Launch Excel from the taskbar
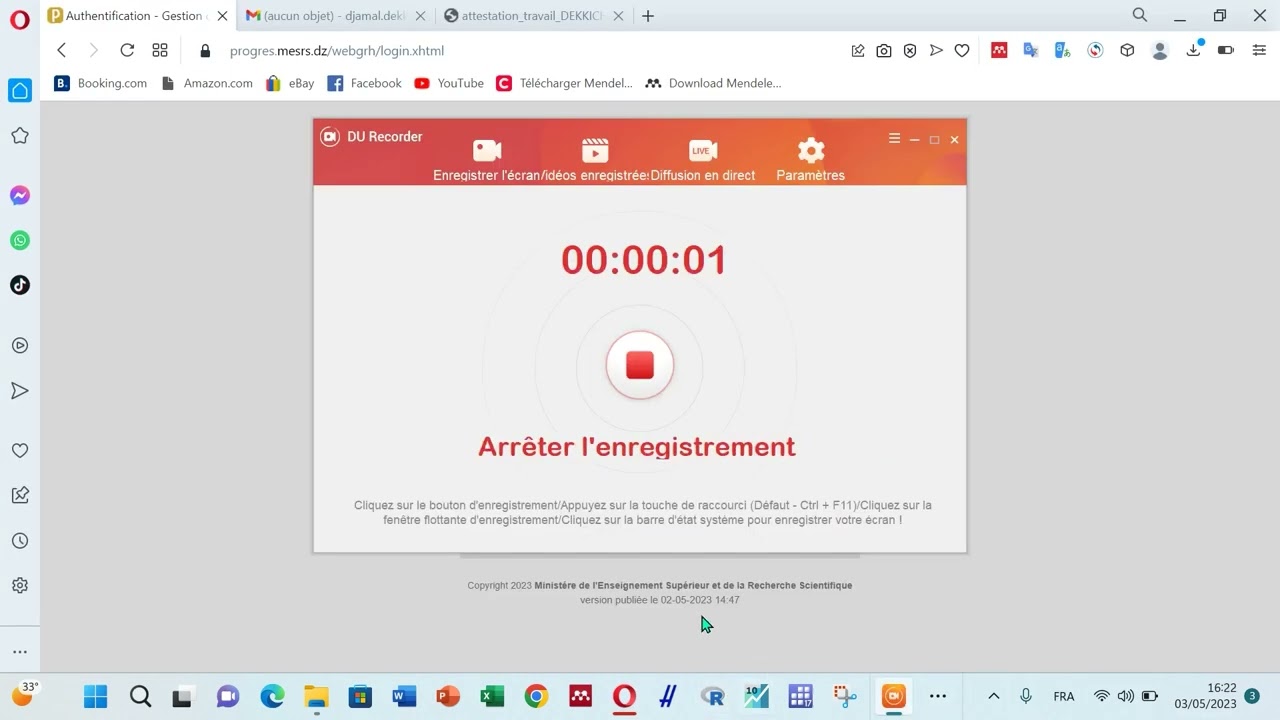The width and height of the screenshot is (1280, 720). point(492,696)
